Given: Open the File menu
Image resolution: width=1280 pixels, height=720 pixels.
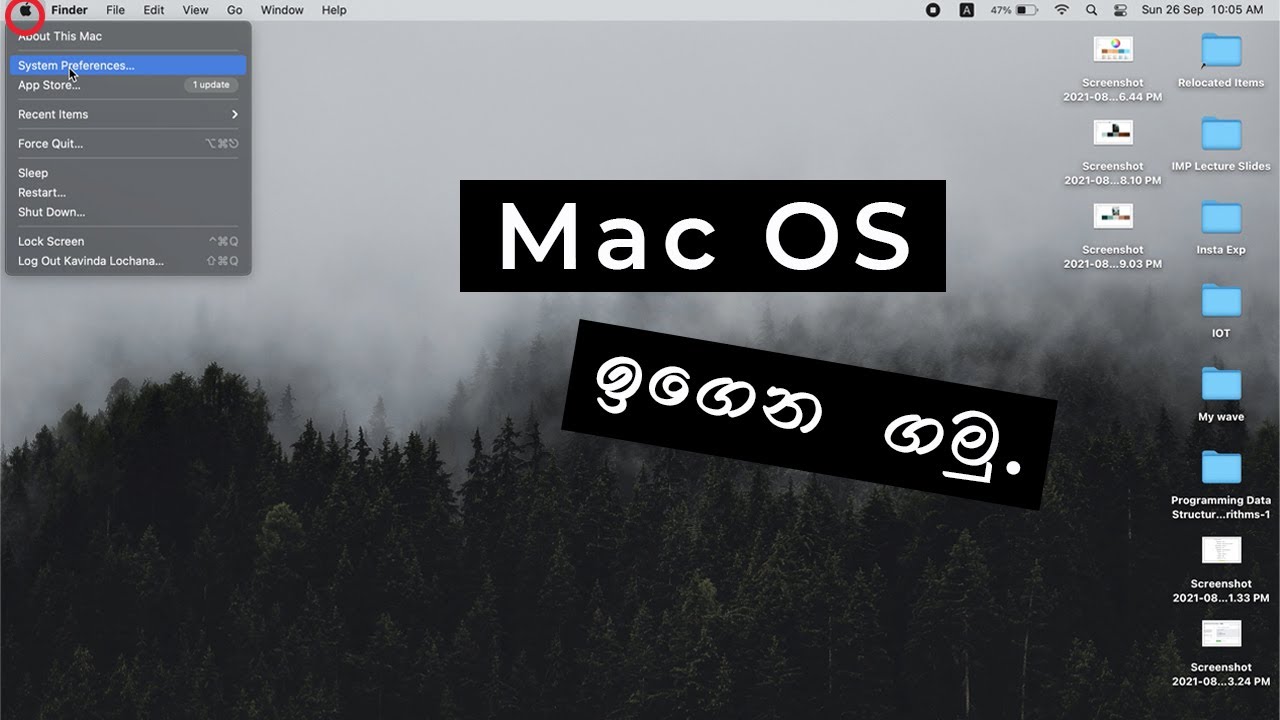Looking at the screenshot, I should pyautogui.click(x=115, y=10).
